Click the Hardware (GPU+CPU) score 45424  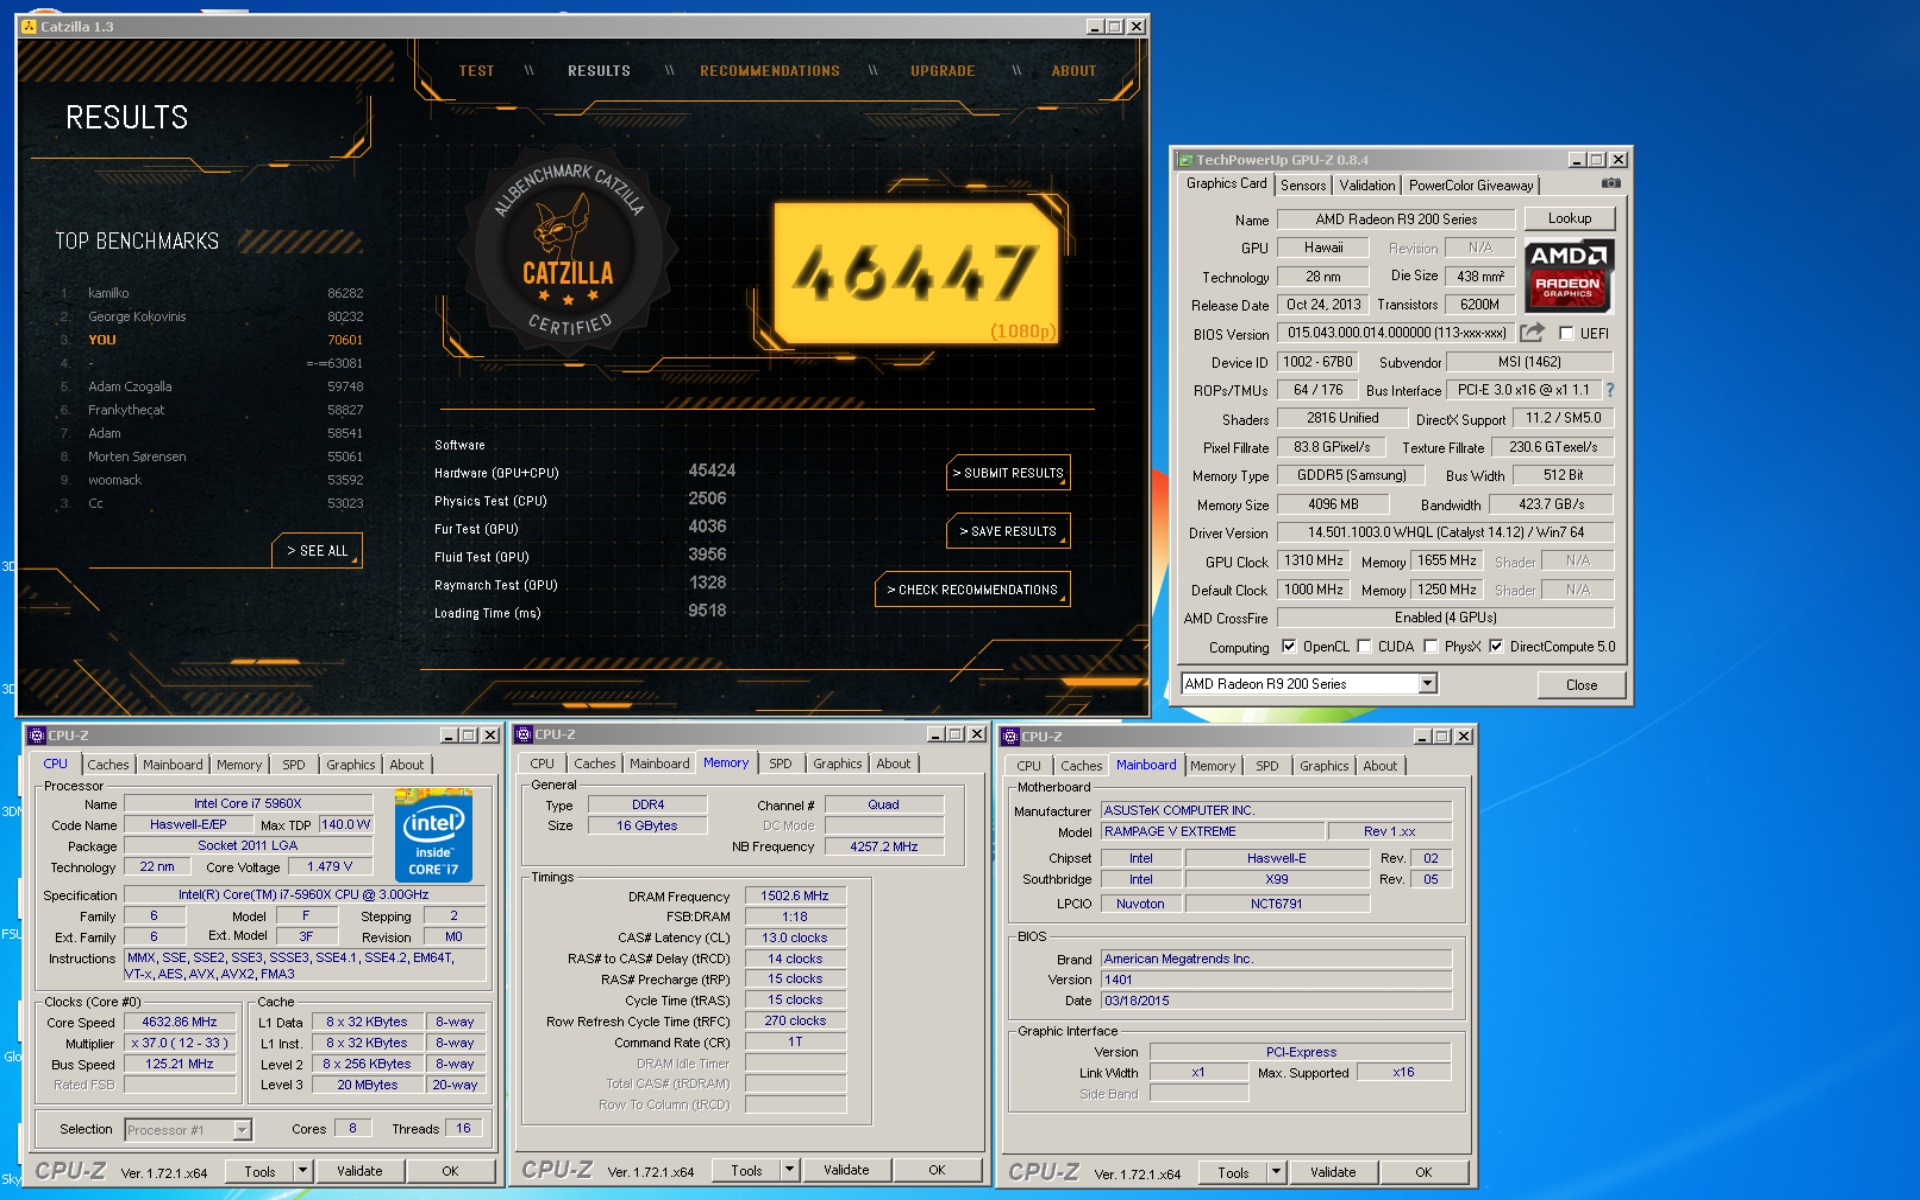tap(711, 471)
